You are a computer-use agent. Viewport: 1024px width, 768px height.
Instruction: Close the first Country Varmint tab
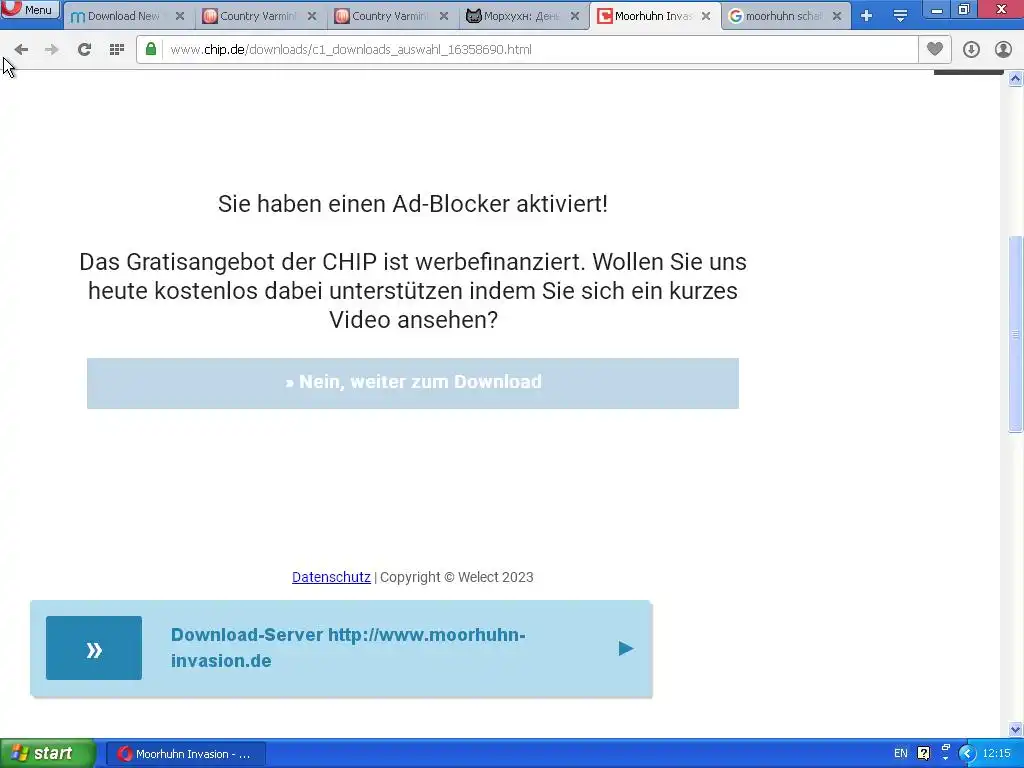312,16
